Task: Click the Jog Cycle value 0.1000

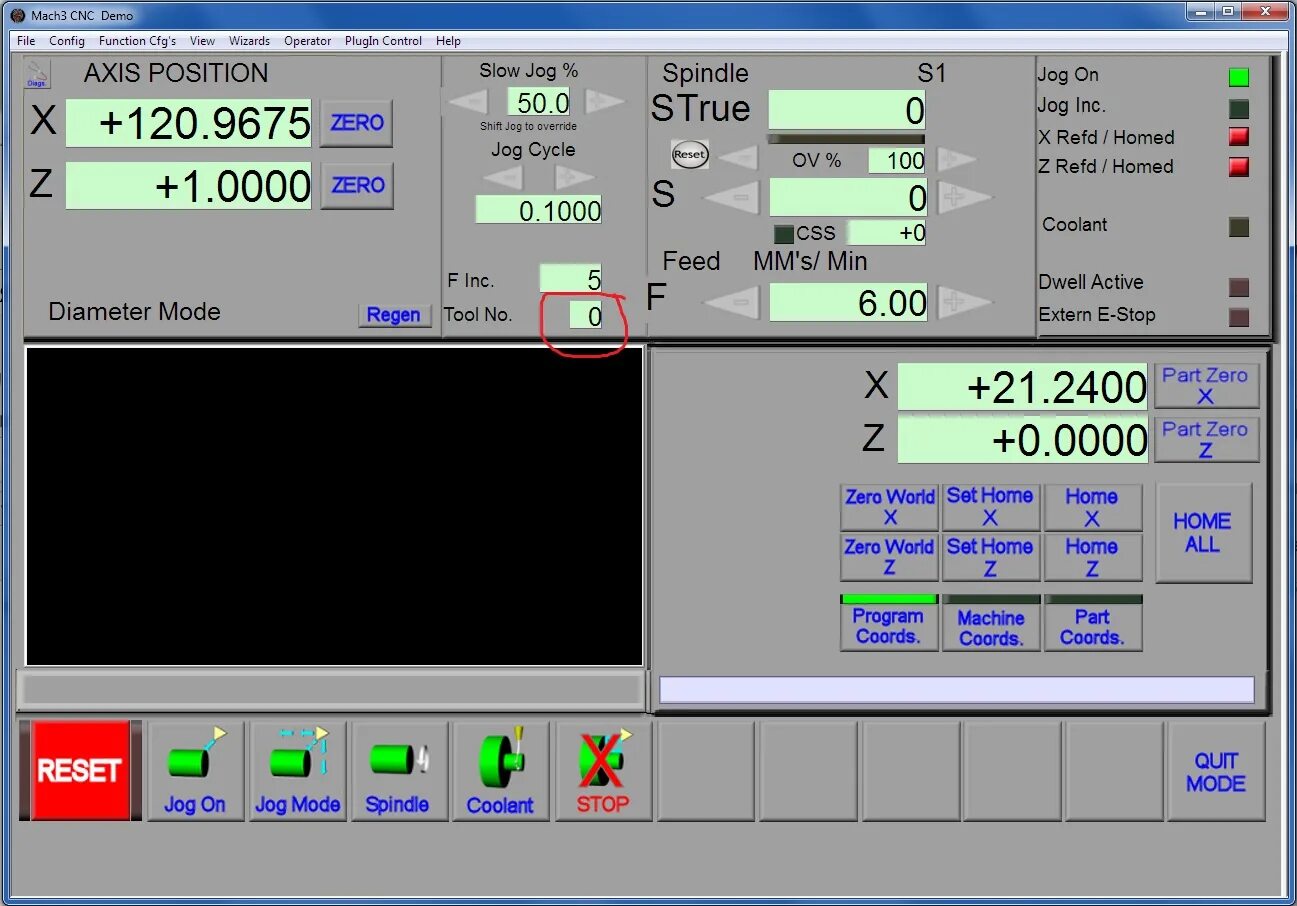Action: click(x=539, y=210)
